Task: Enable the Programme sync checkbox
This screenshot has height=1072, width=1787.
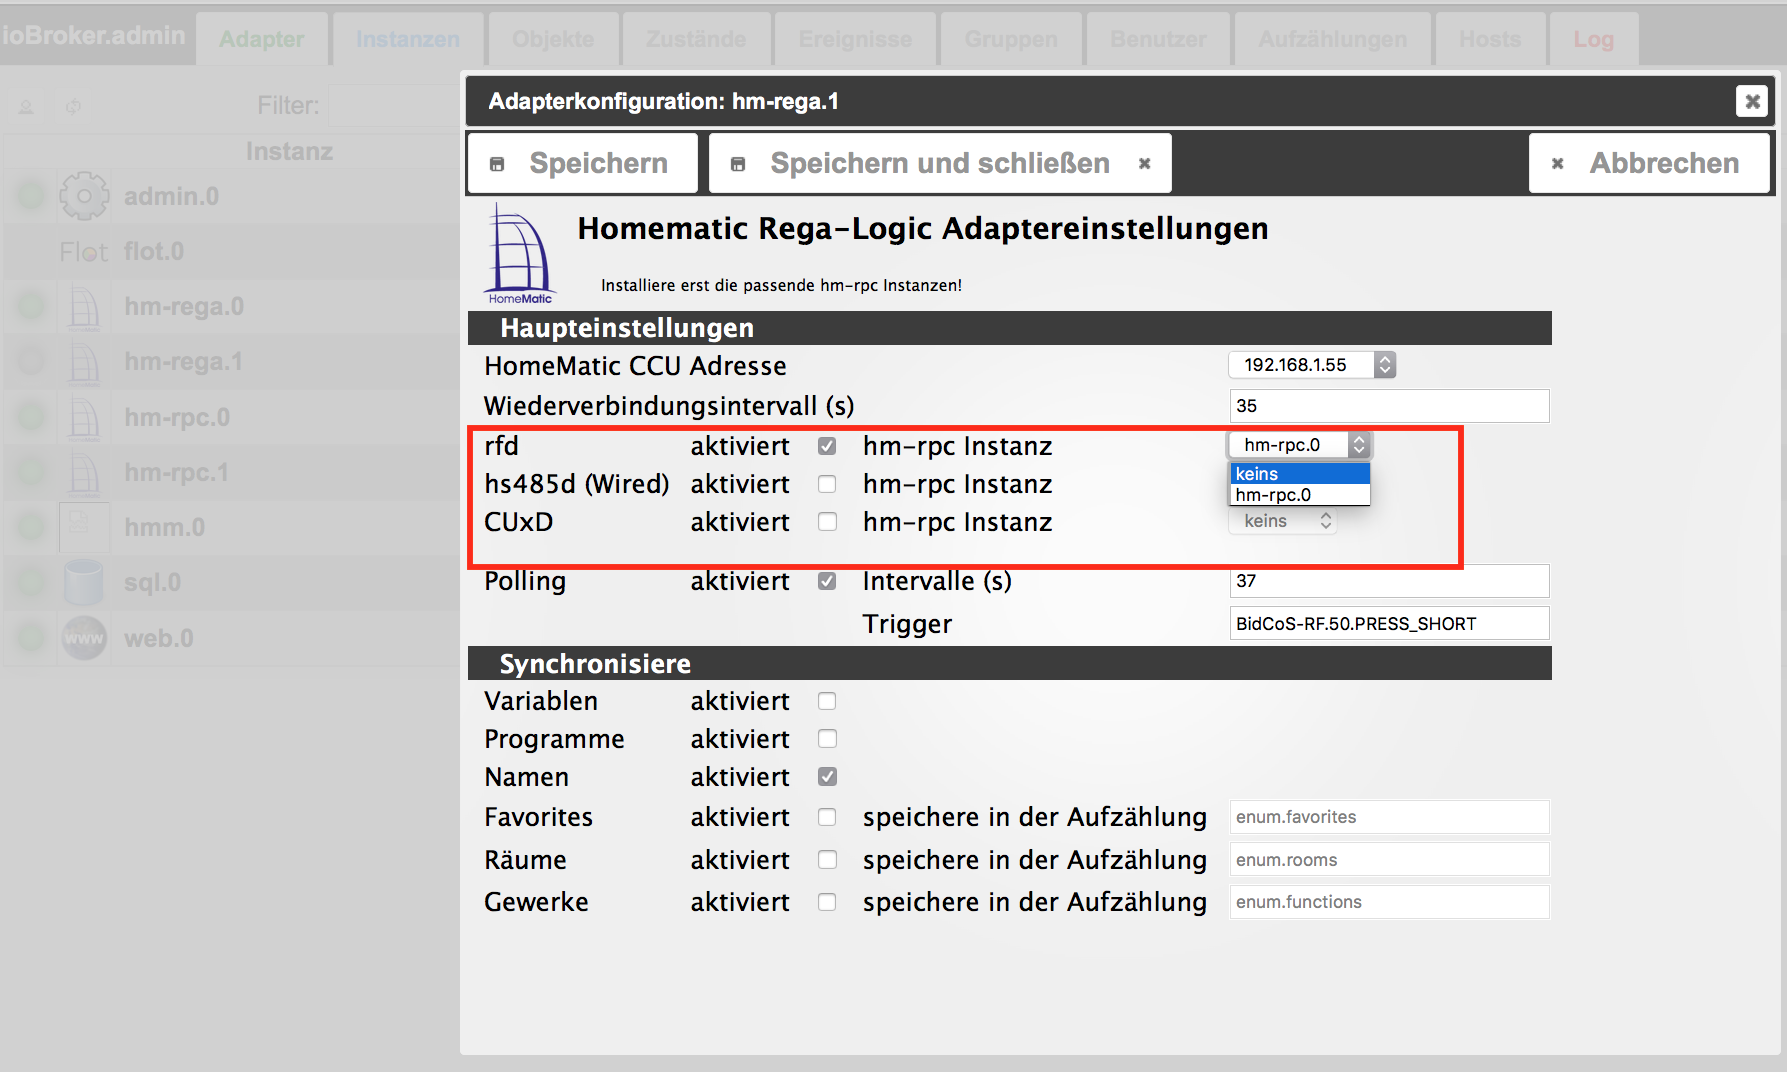Action: click(x=827, y=739)
